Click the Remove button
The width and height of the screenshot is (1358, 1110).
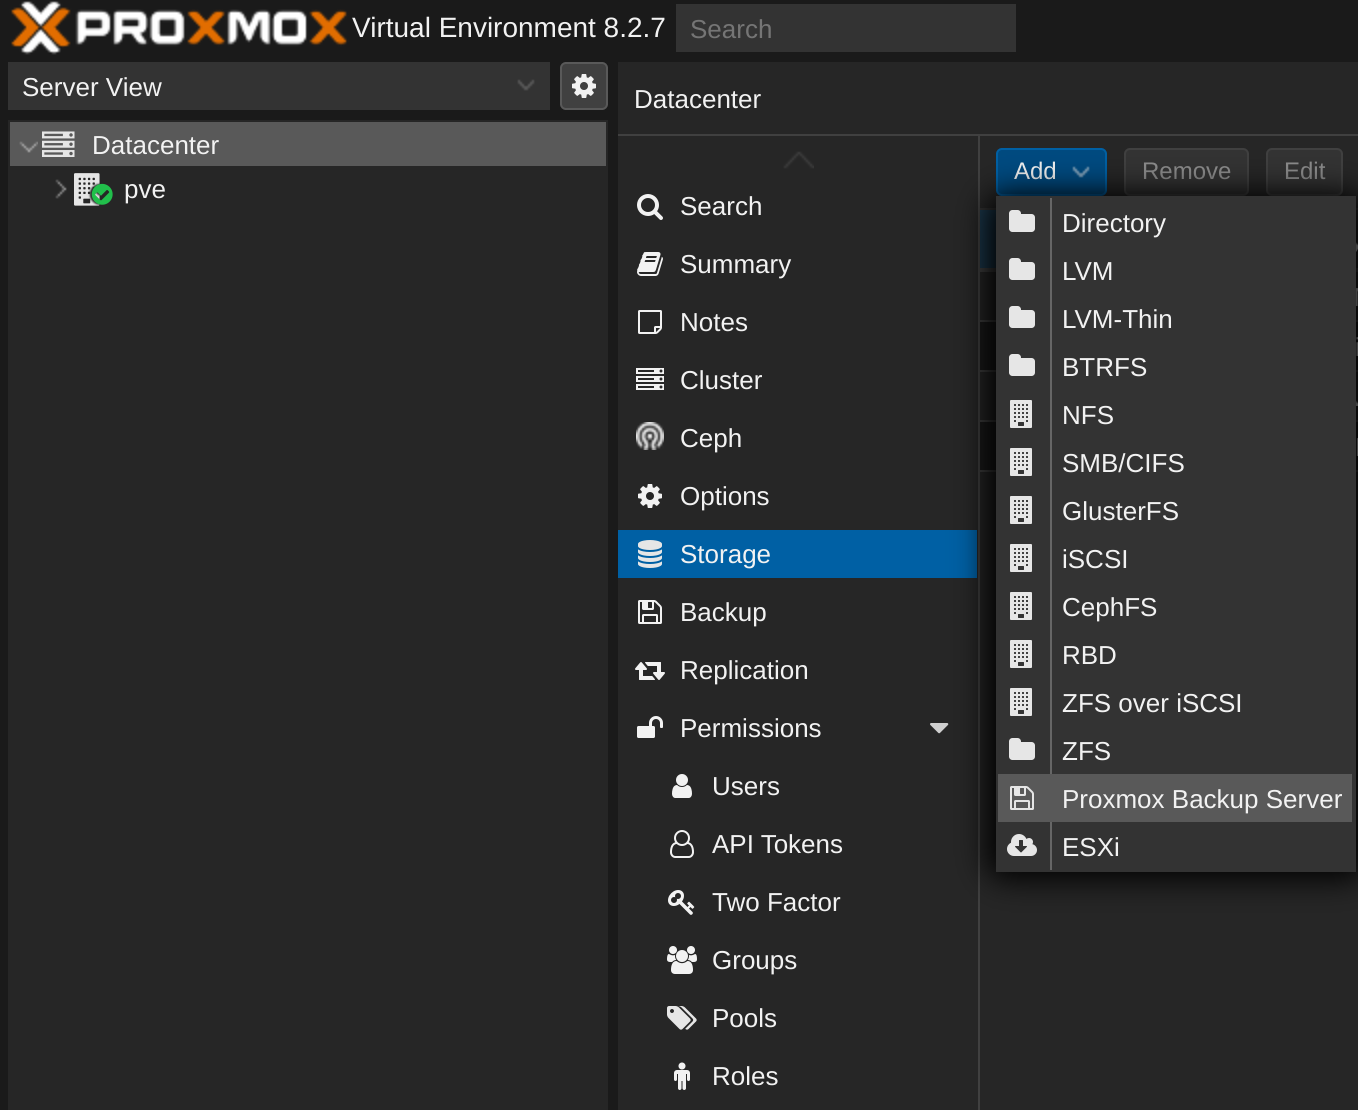[x=1186, y=171]
